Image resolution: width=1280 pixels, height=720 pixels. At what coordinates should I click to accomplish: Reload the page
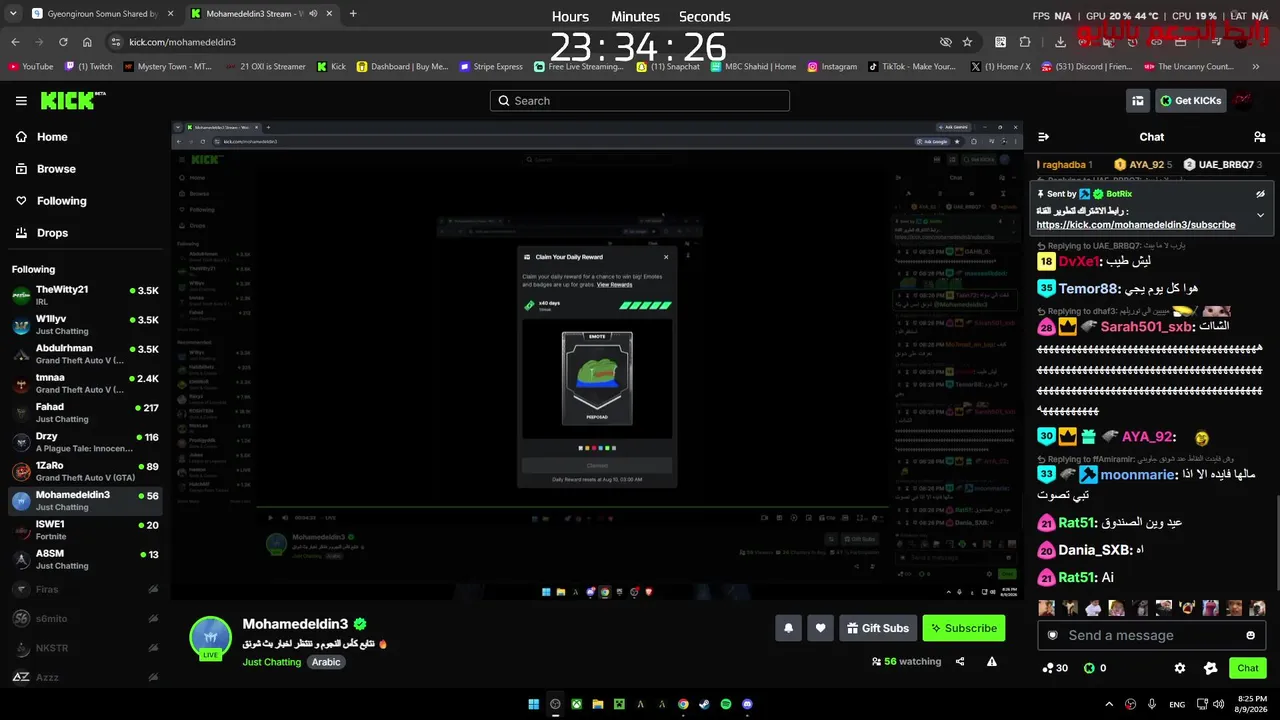click(63, 42)
